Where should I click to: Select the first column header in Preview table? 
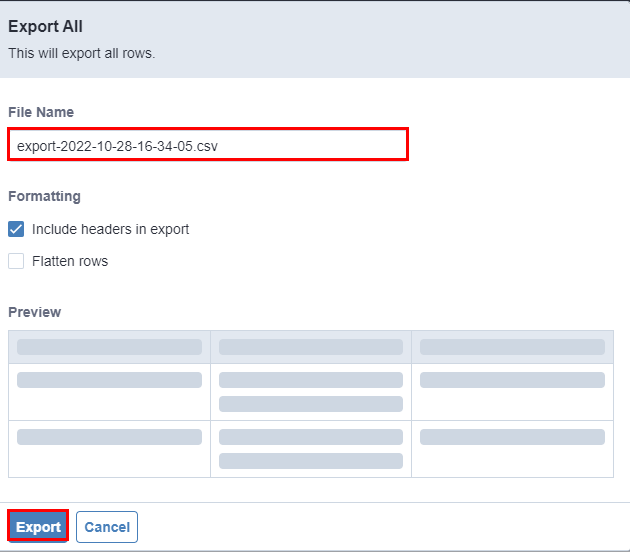point(109,347)
